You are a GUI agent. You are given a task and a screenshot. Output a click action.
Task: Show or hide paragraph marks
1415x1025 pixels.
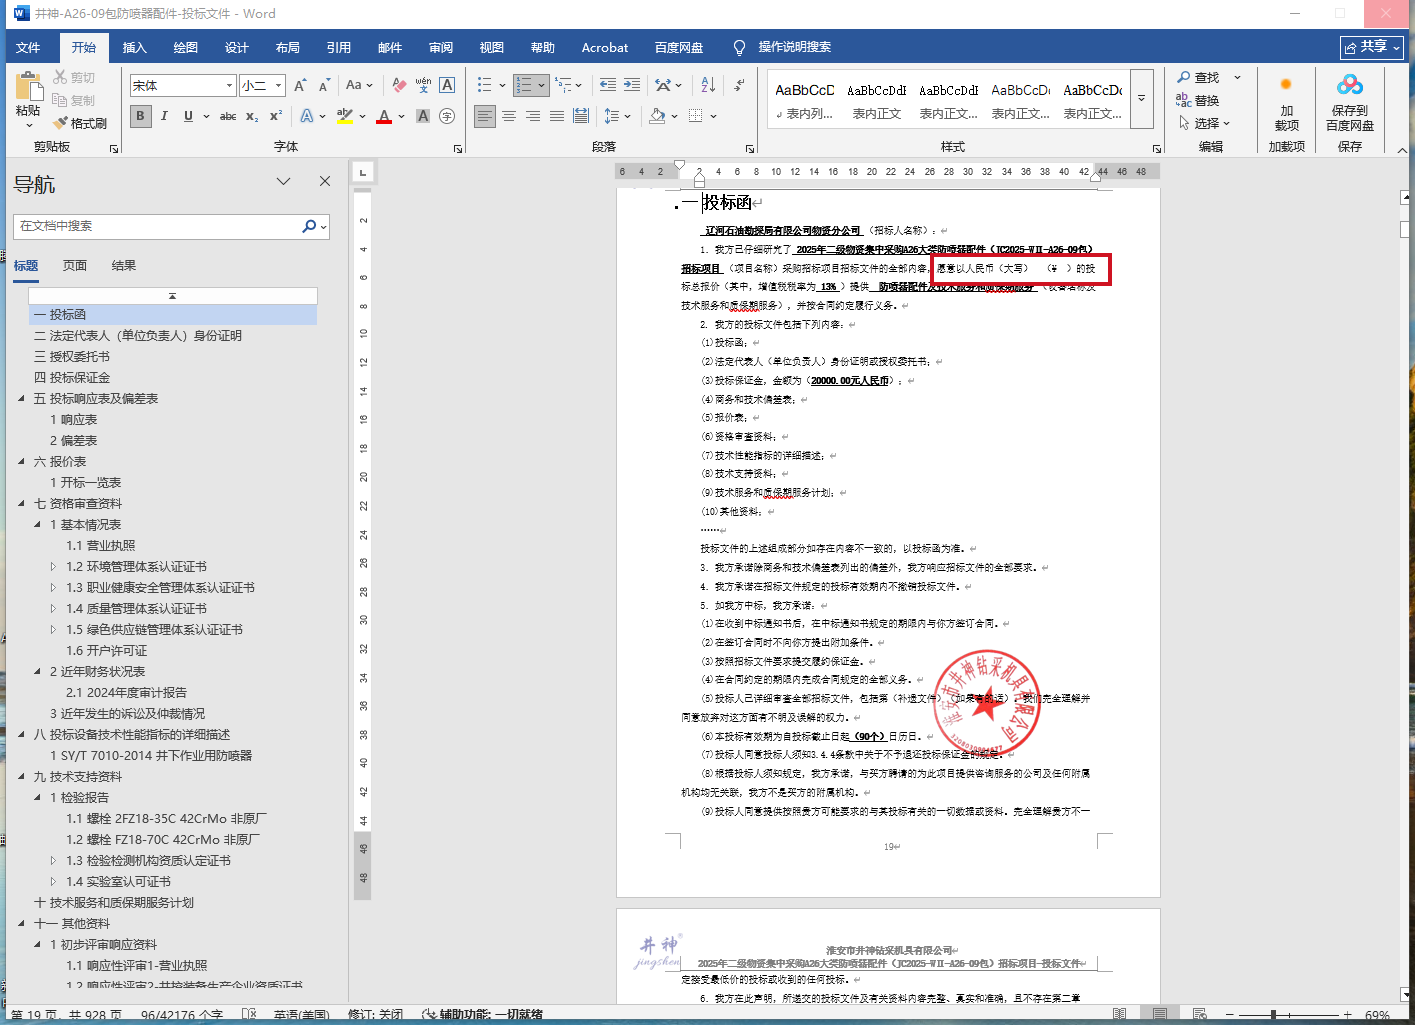point(739,86)
